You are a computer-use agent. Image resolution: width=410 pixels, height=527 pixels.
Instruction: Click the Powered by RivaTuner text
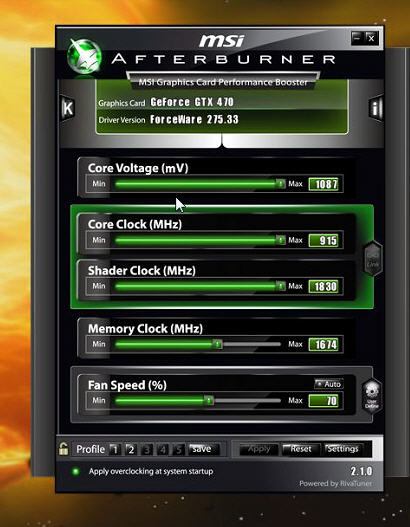[x=335, y=484]
